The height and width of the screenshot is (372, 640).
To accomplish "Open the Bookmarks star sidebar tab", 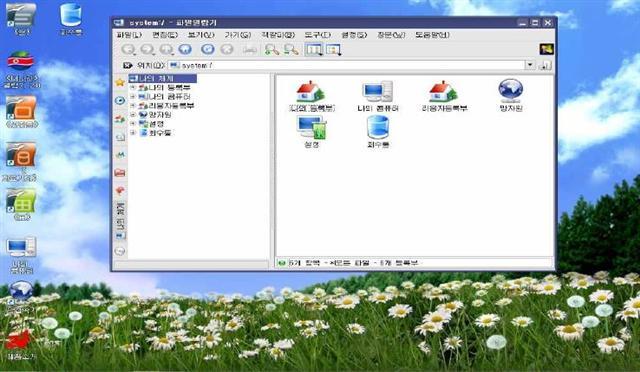I will tap(120, 82).
